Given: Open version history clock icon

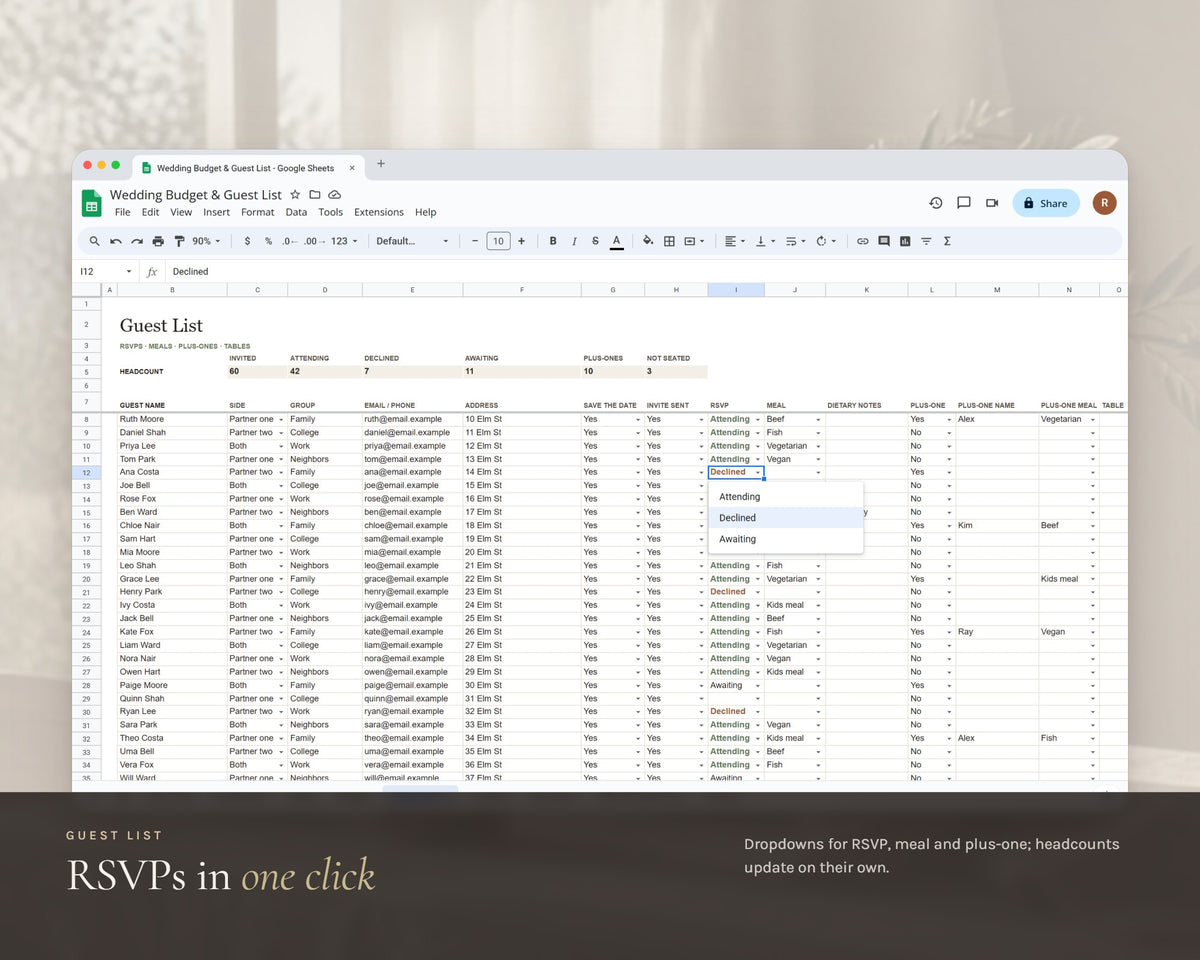Looking at the screenshot, I should (x=936, y=203).
